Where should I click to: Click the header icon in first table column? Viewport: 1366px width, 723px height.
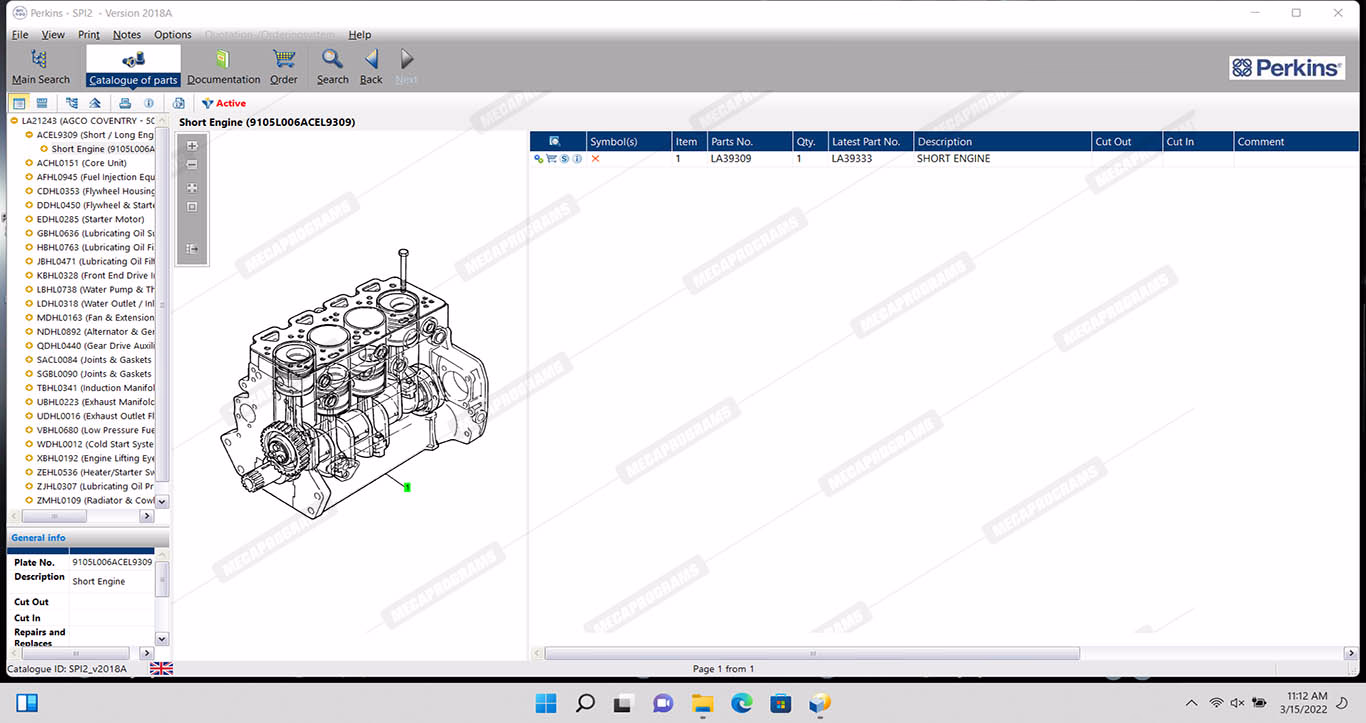point(555,141)
